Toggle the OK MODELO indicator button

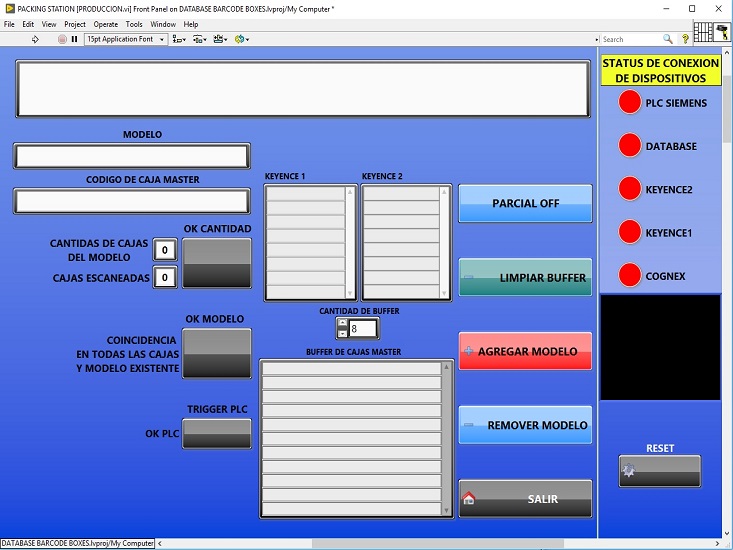(x=217, y=353)
